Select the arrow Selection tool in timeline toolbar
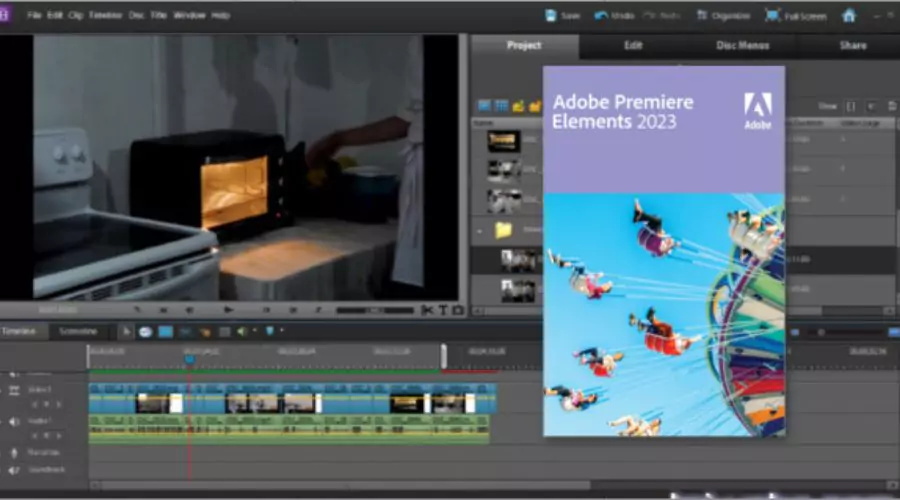Screen dimensions: 900x500 click(x=126, y=331)
